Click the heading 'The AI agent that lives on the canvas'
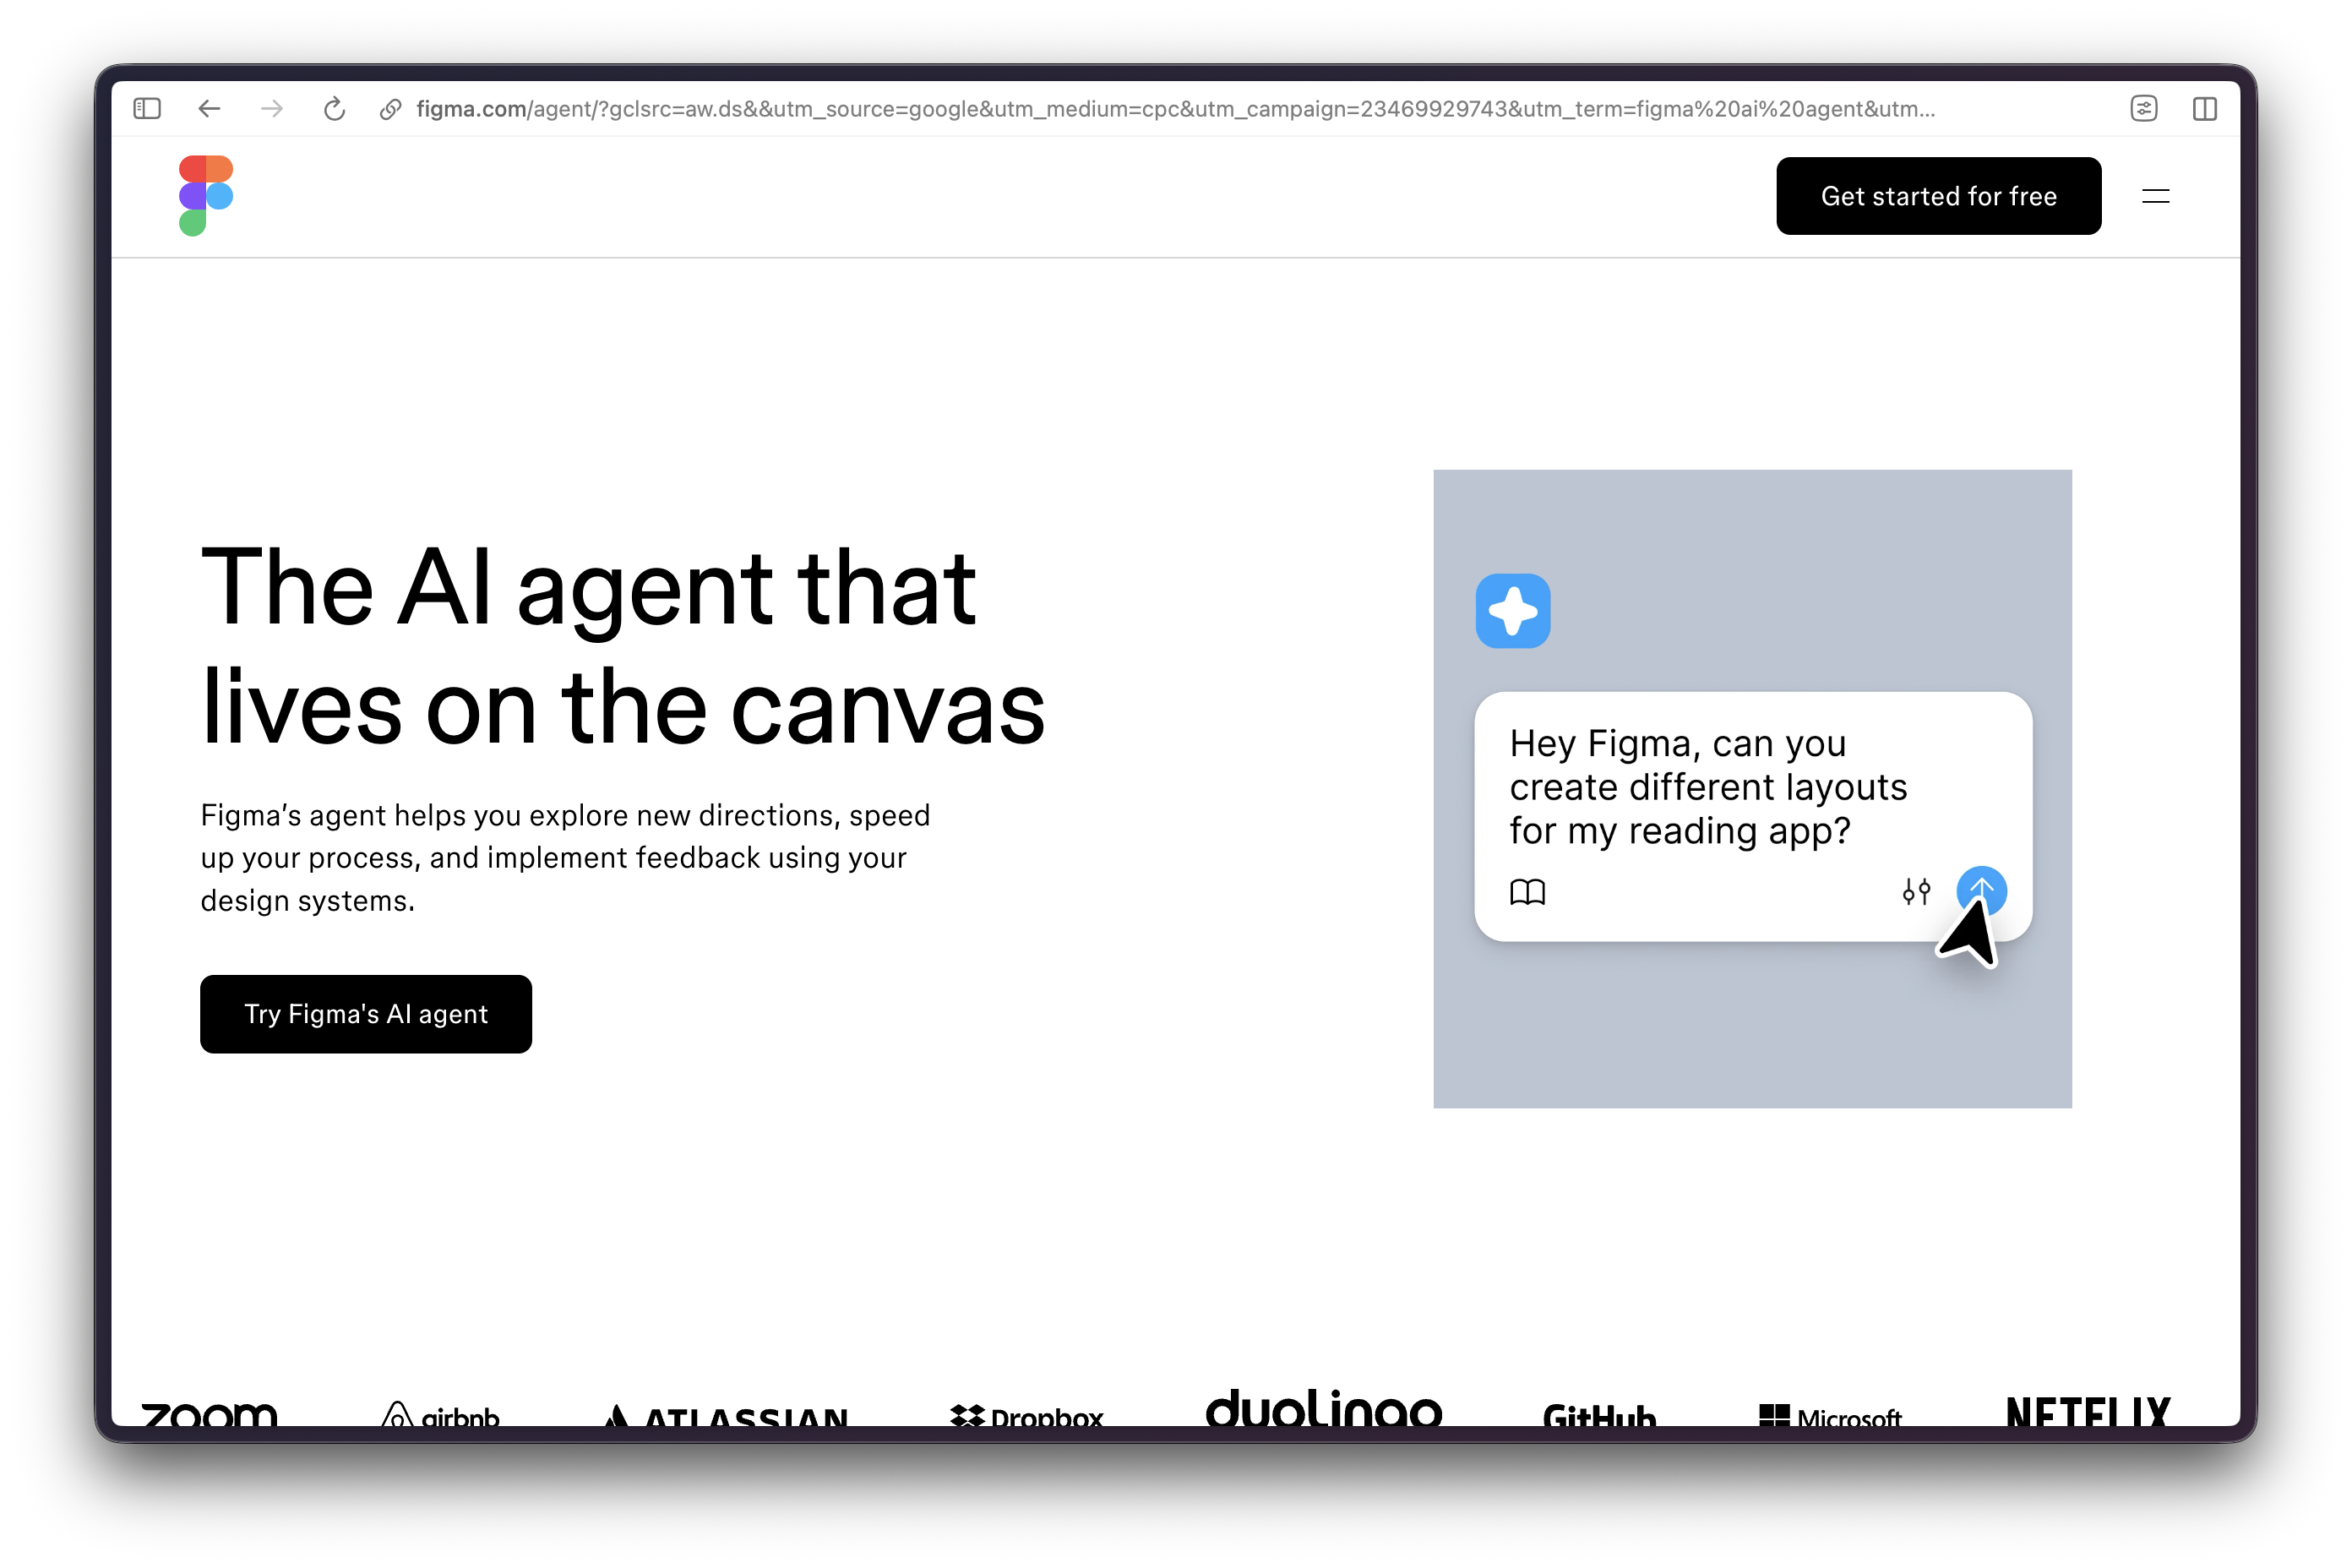2352x1568 pixels. 623,647
